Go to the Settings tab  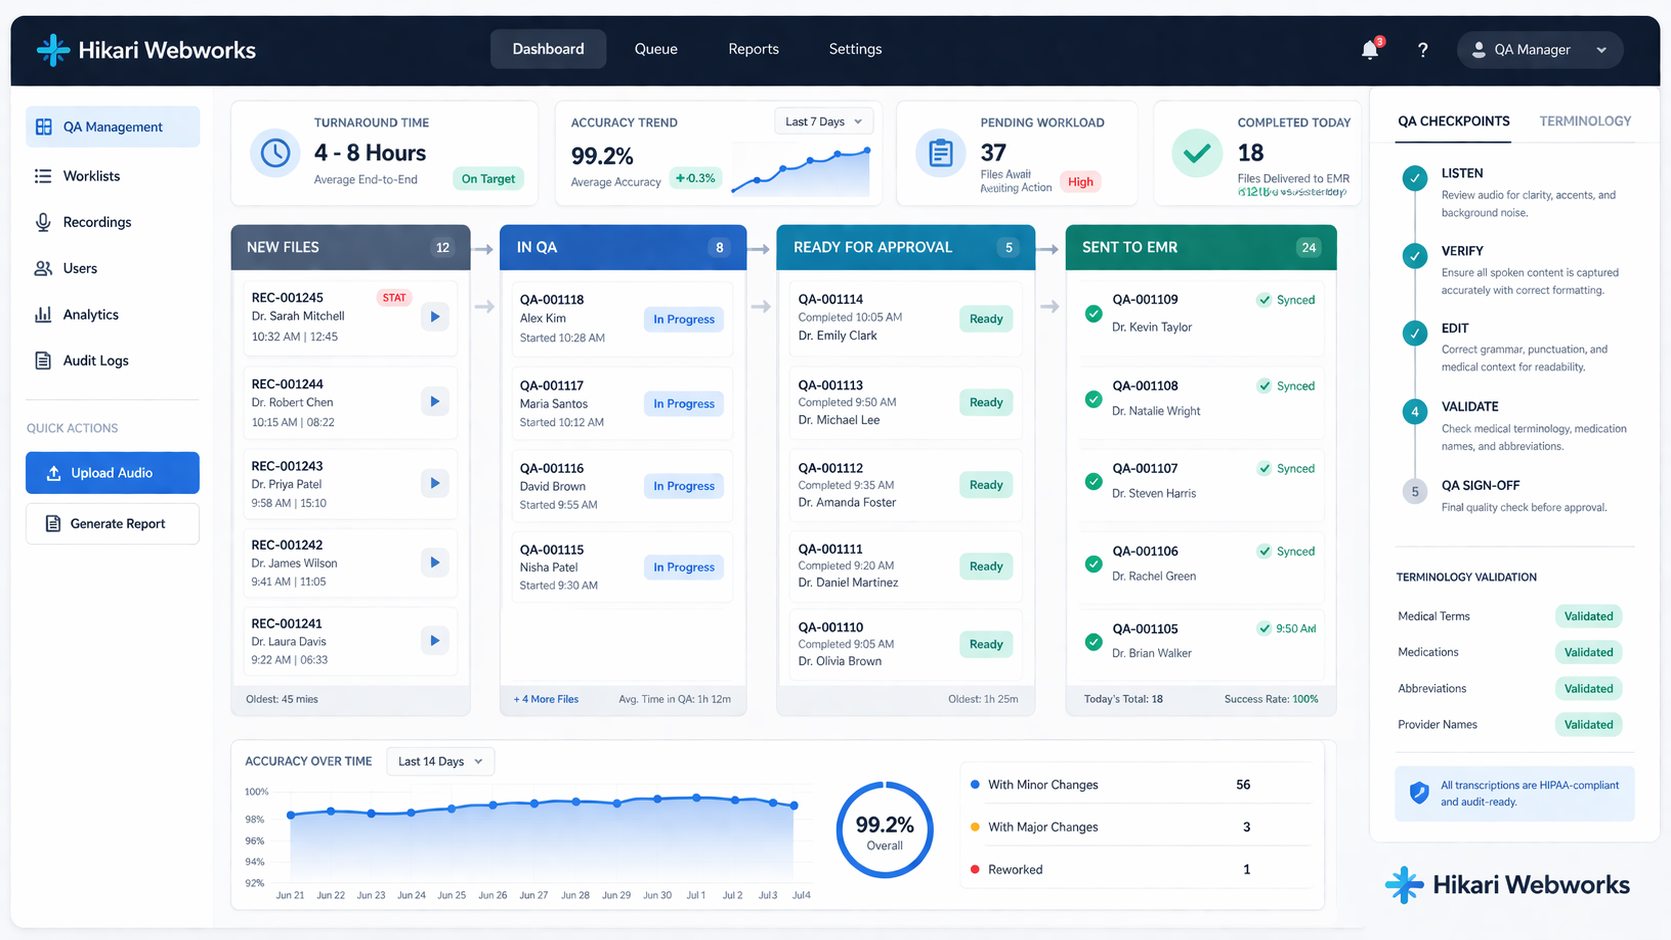coord(855,49)
